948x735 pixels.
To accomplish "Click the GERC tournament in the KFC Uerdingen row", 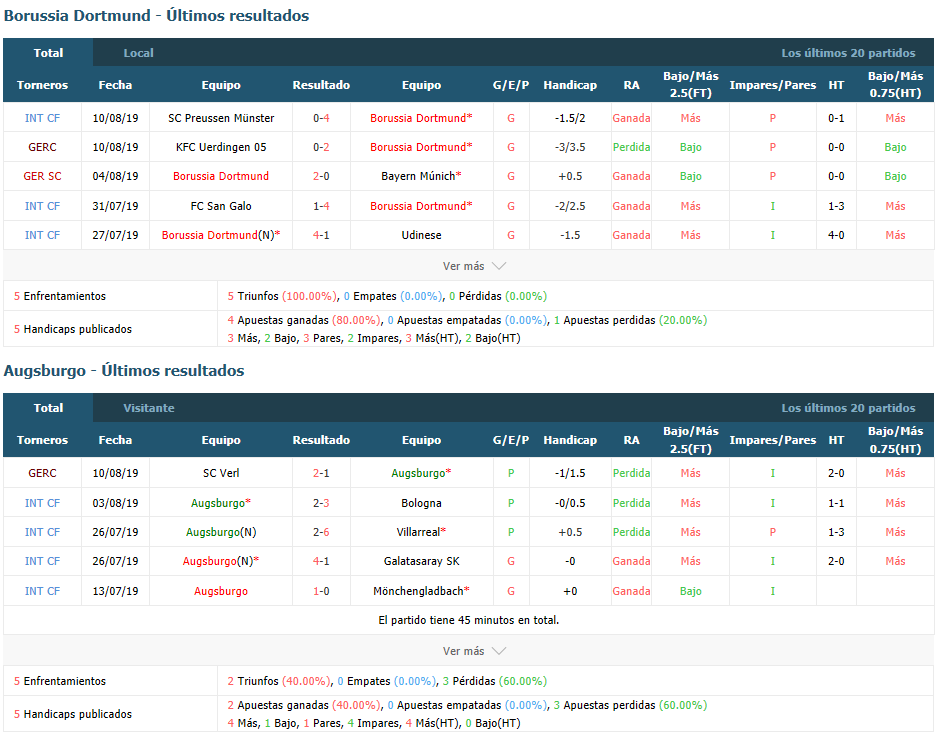I will 42,147.
